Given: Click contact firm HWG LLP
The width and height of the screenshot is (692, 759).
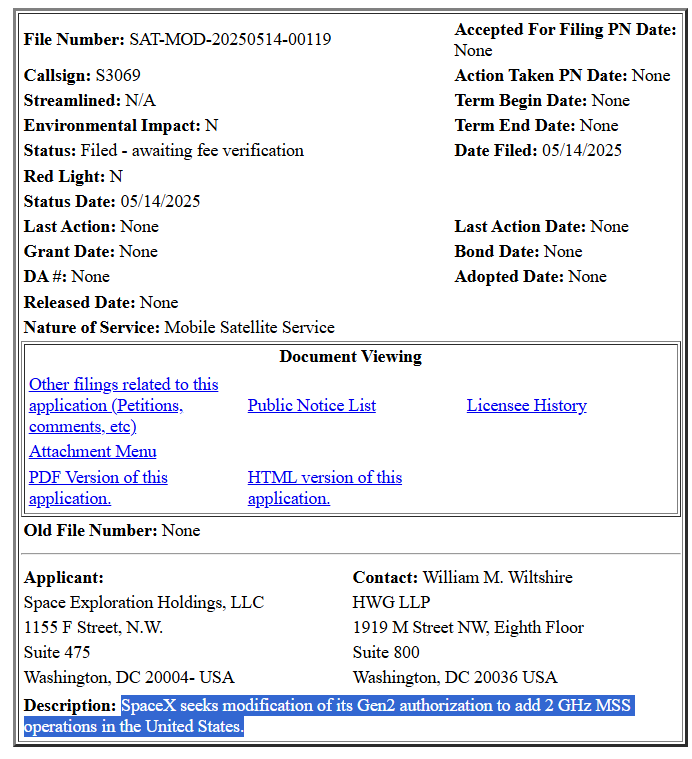Looking at the screenshot, I should 391,602.
